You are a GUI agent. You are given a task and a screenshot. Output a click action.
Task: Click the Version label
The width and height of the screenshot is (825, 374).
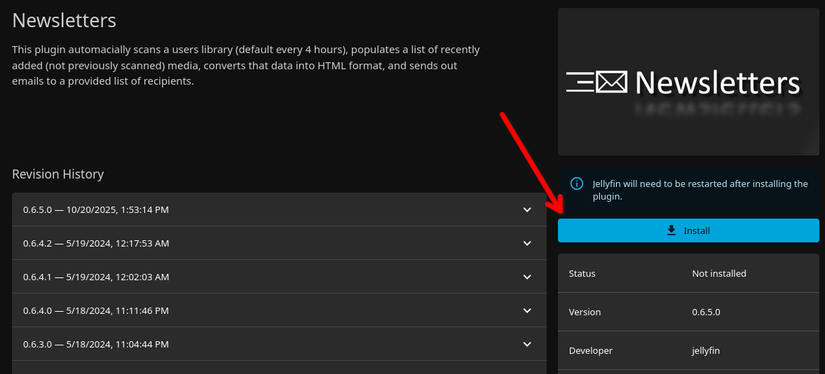point(585,312)
